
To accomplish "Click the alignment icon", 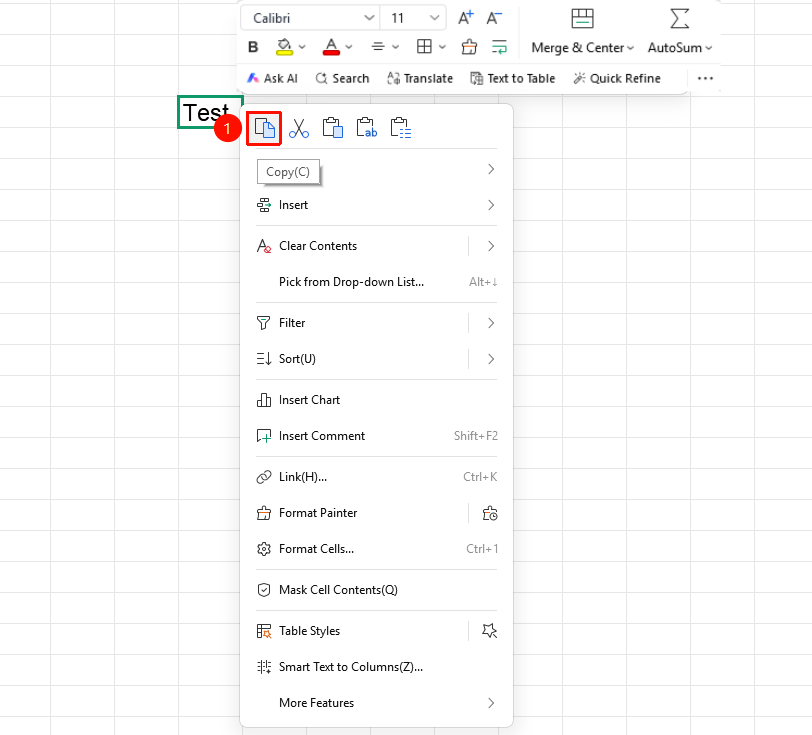I will (x=378, y=47).
